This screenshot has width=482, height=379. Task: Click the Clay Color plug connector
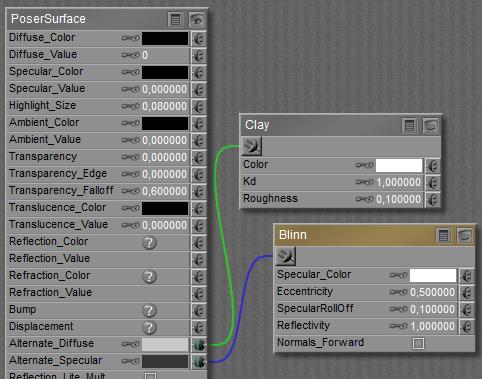[433, 165]
